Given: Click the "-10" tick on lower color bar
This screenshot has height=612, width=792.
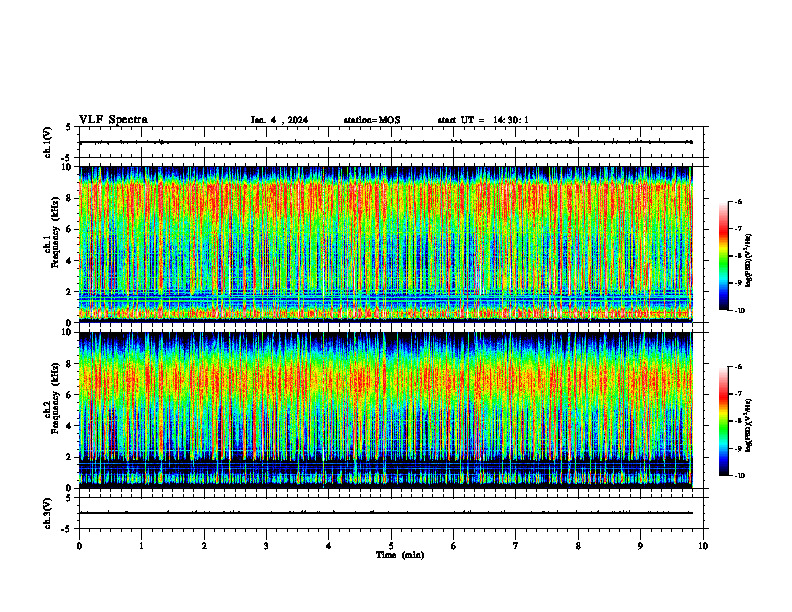Looking at the screenshot, I should 739,475.
